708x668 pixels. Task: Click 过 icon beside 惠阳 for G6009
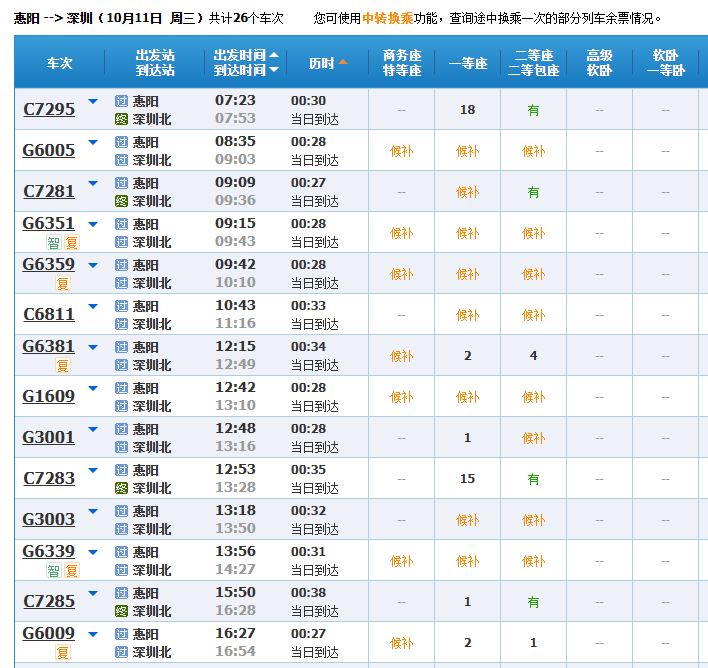coord(121,634)
